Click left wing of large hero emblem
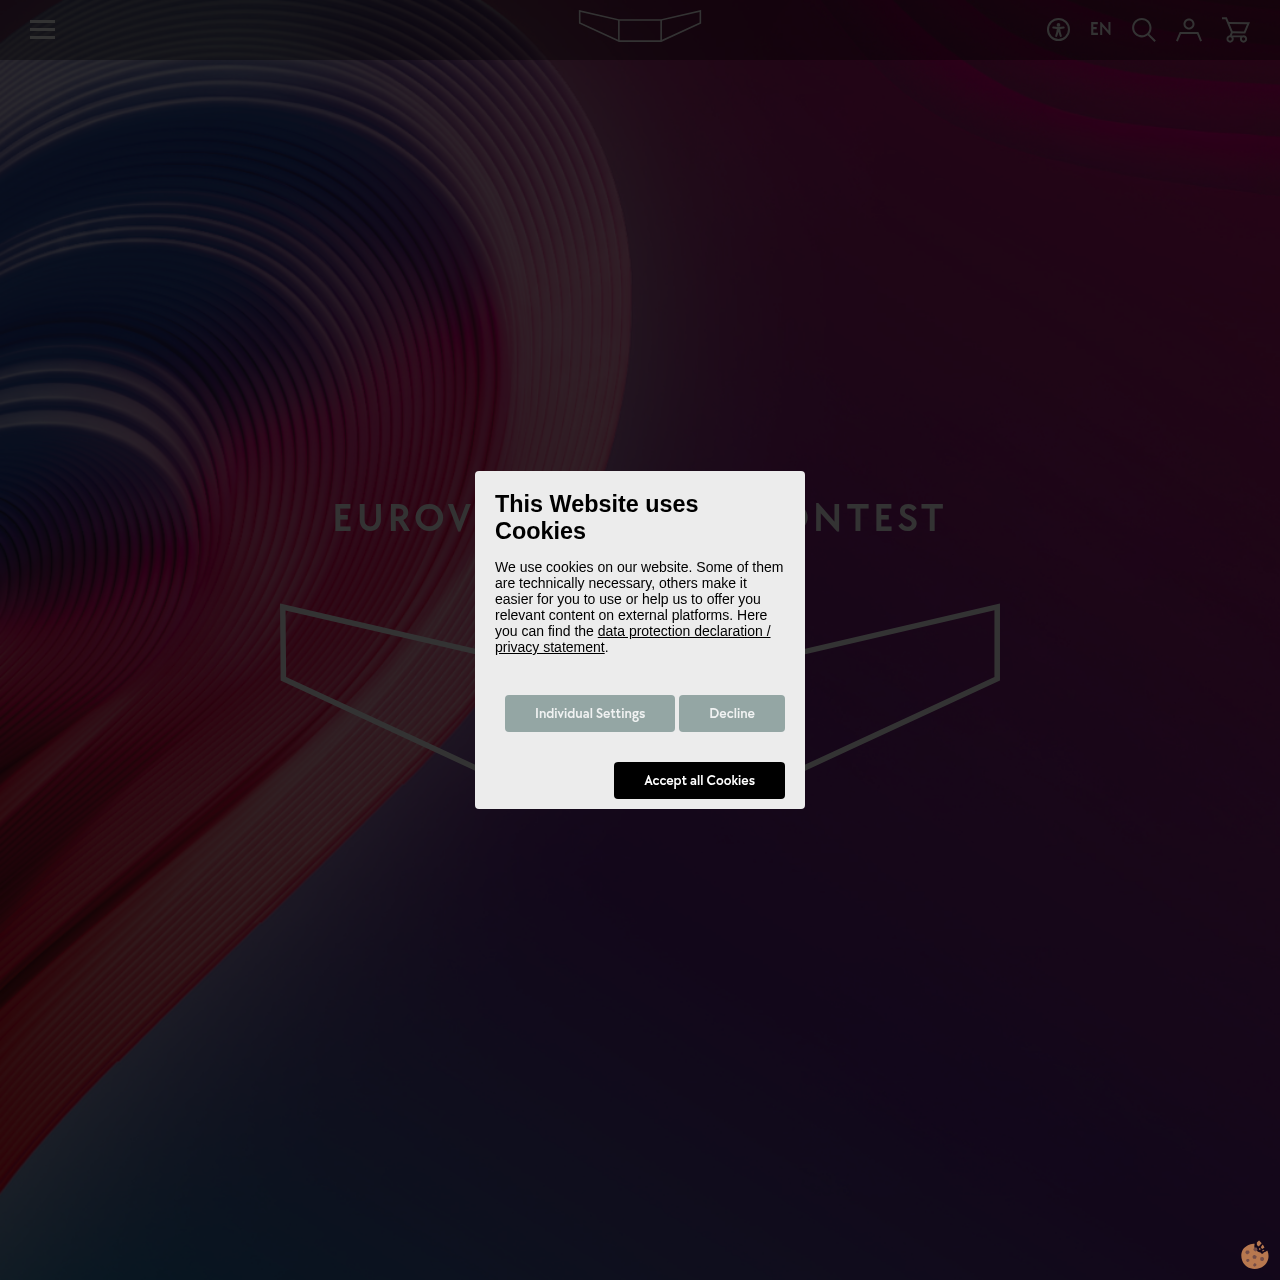This screenshot has height=1280, width=1280. [x=370, y=680]
